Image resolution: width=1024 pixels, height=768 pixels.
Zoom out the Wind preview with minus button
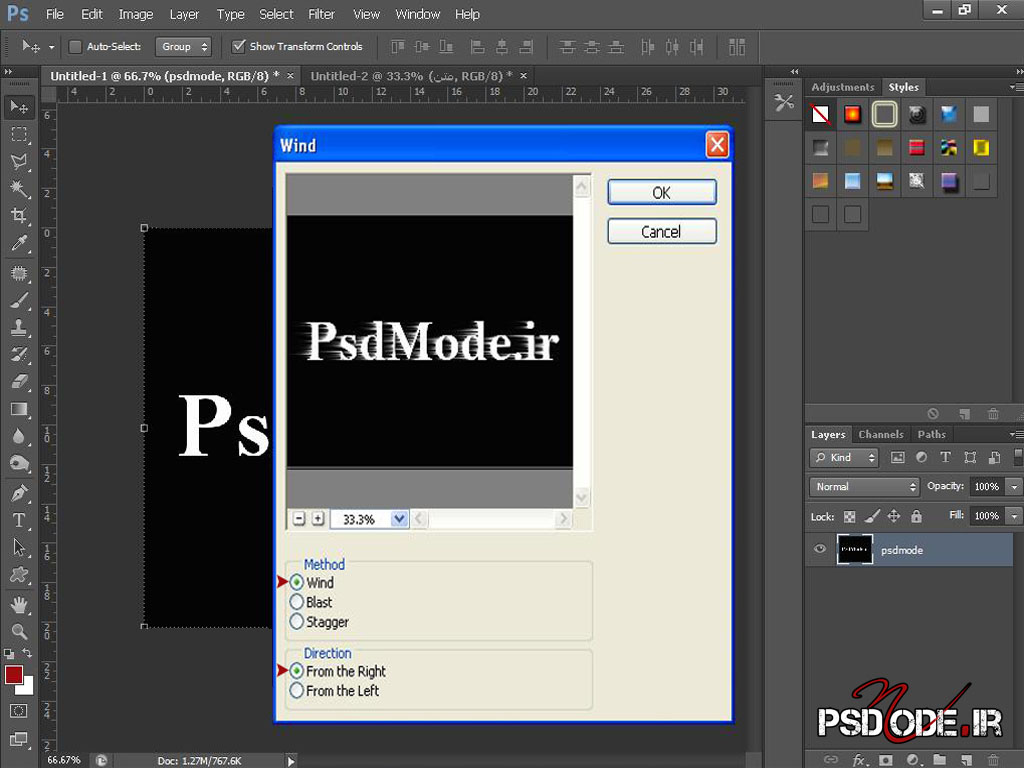(299, 519)
